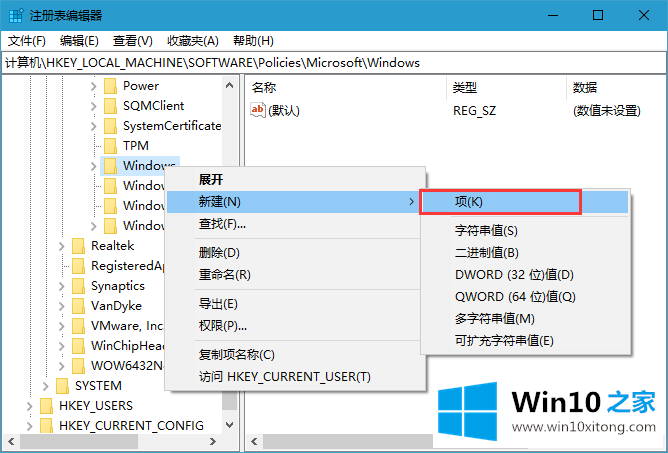
Task: Click 删除(D) in the context menu
Action: [219, 253]
